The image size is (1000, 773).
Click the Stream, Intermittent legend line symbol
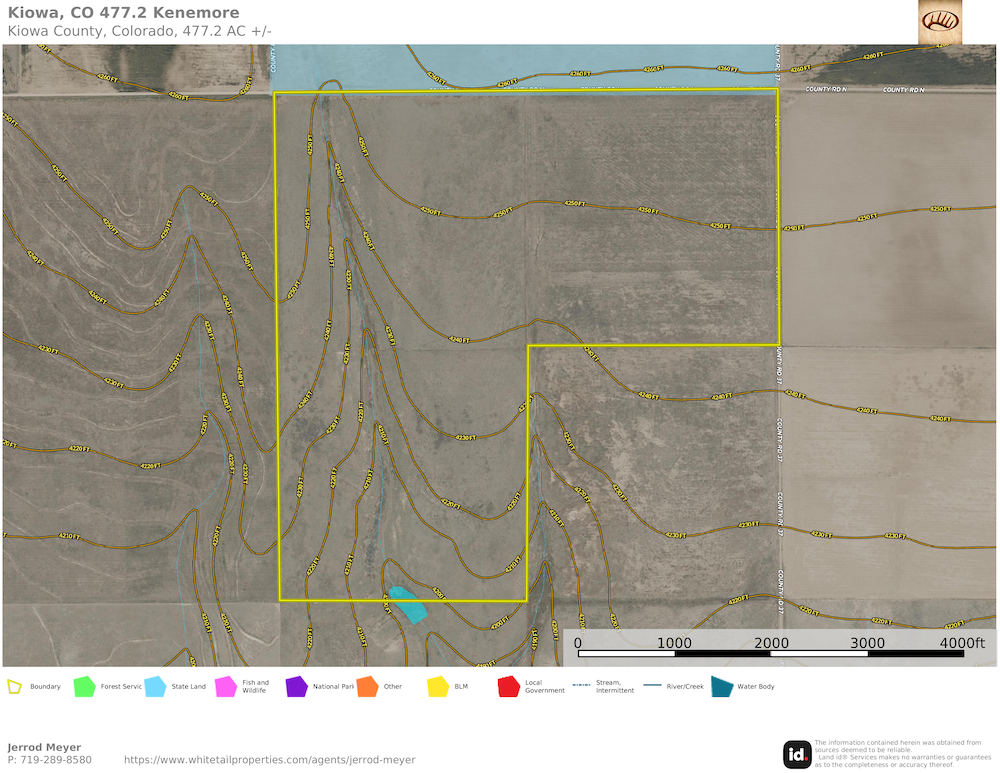580,687
